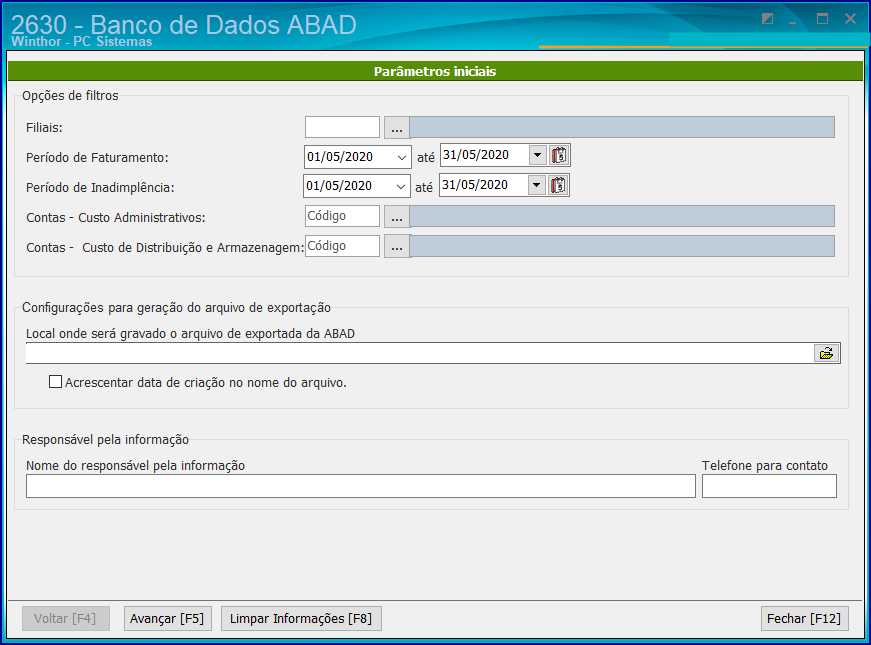
Task: Open Custo Administrativos accounts lookup button
Action: pyautogui.click(x=397, y=216)
